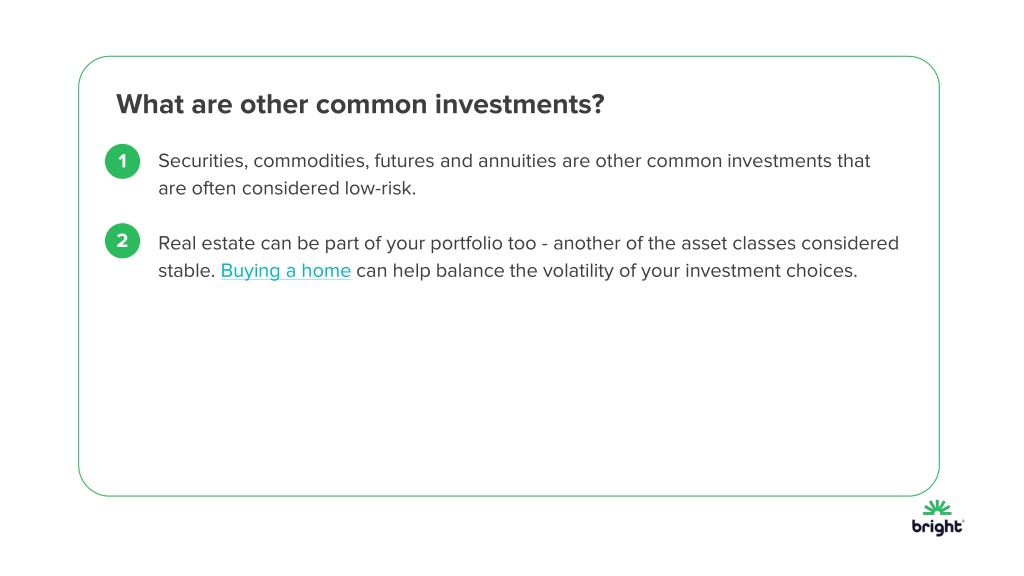Click the bright wordmark text
Screen dimensions: 1024x576
coord(936,526)
